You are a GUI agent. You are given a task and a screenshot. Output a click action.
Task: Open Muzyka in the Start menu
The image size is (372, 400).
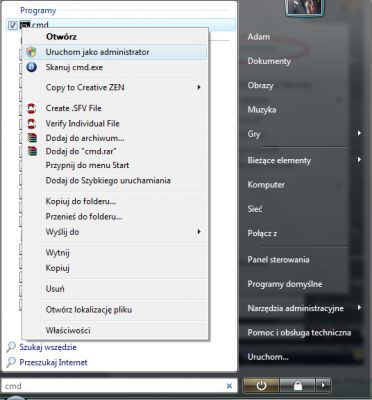[262, 110]
